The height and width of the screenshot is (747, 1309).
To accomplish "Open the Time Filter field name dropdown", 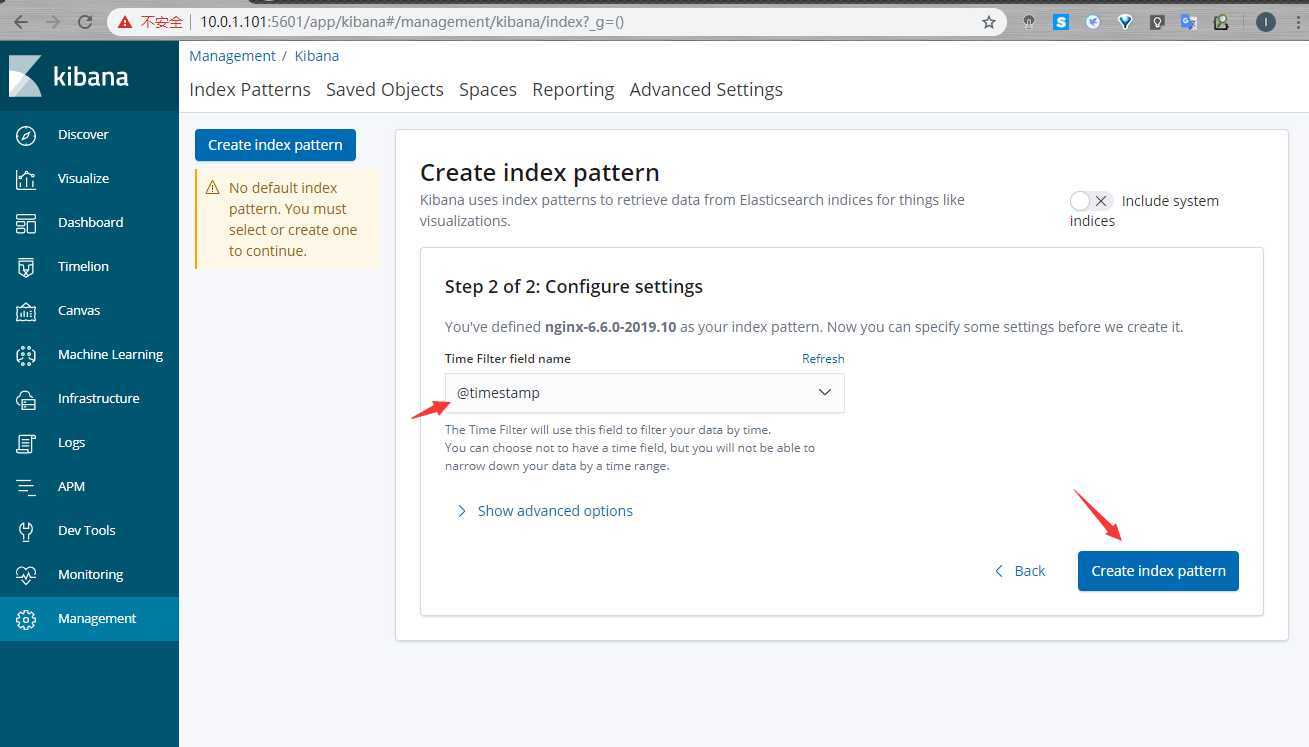I will [x=644, y=393].
